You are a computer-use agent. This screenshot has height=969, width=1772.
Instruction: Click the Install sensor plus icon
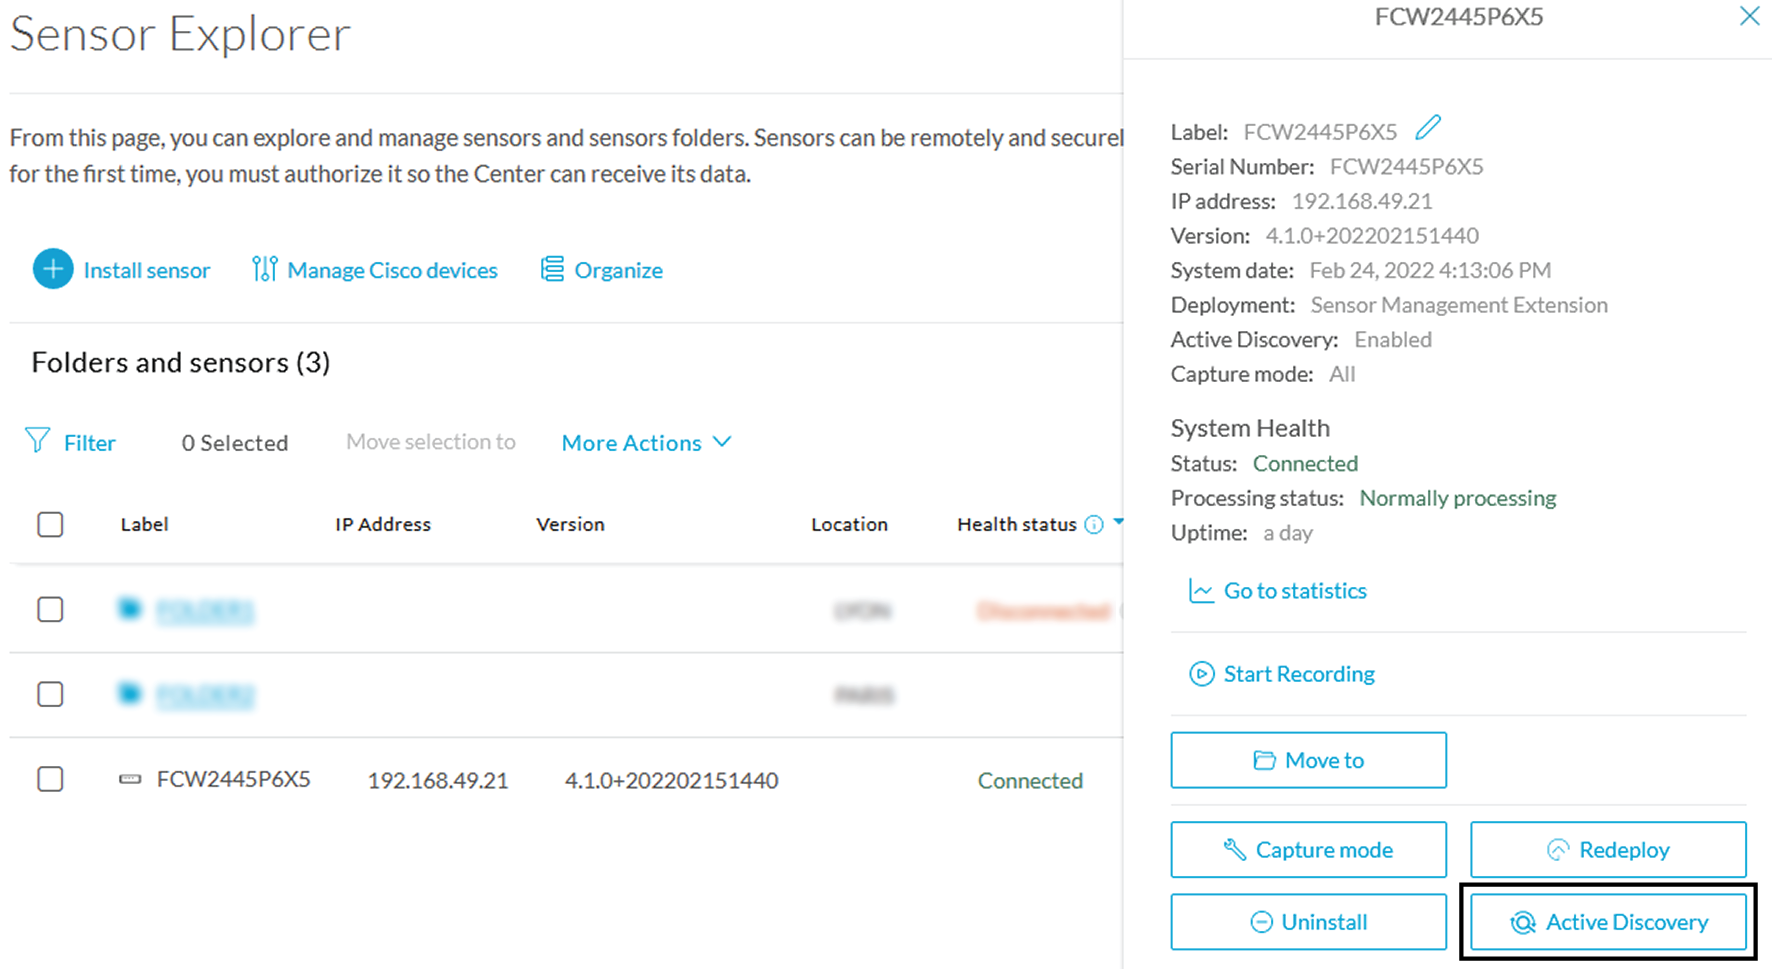tap(53, 269)
